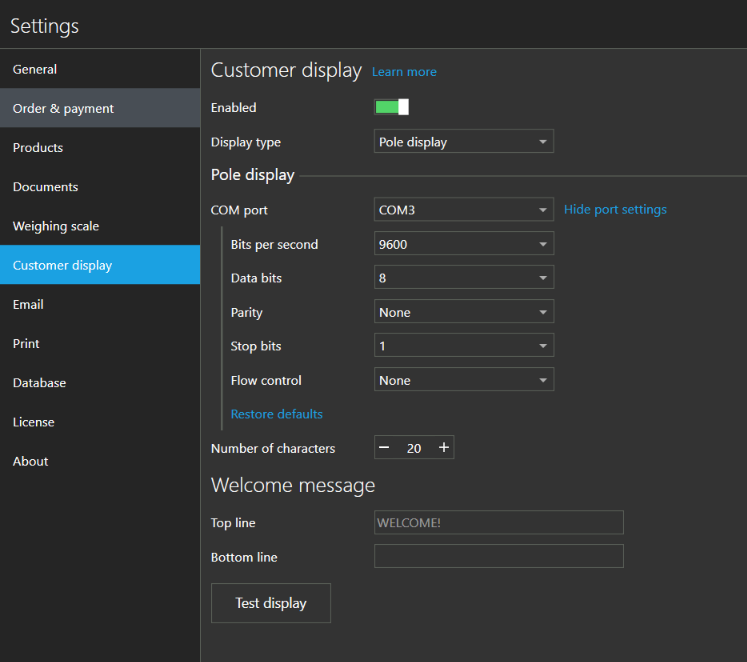Screen dimensions: 747x662
Task: Go to Products settings
Action: [100, 147]
